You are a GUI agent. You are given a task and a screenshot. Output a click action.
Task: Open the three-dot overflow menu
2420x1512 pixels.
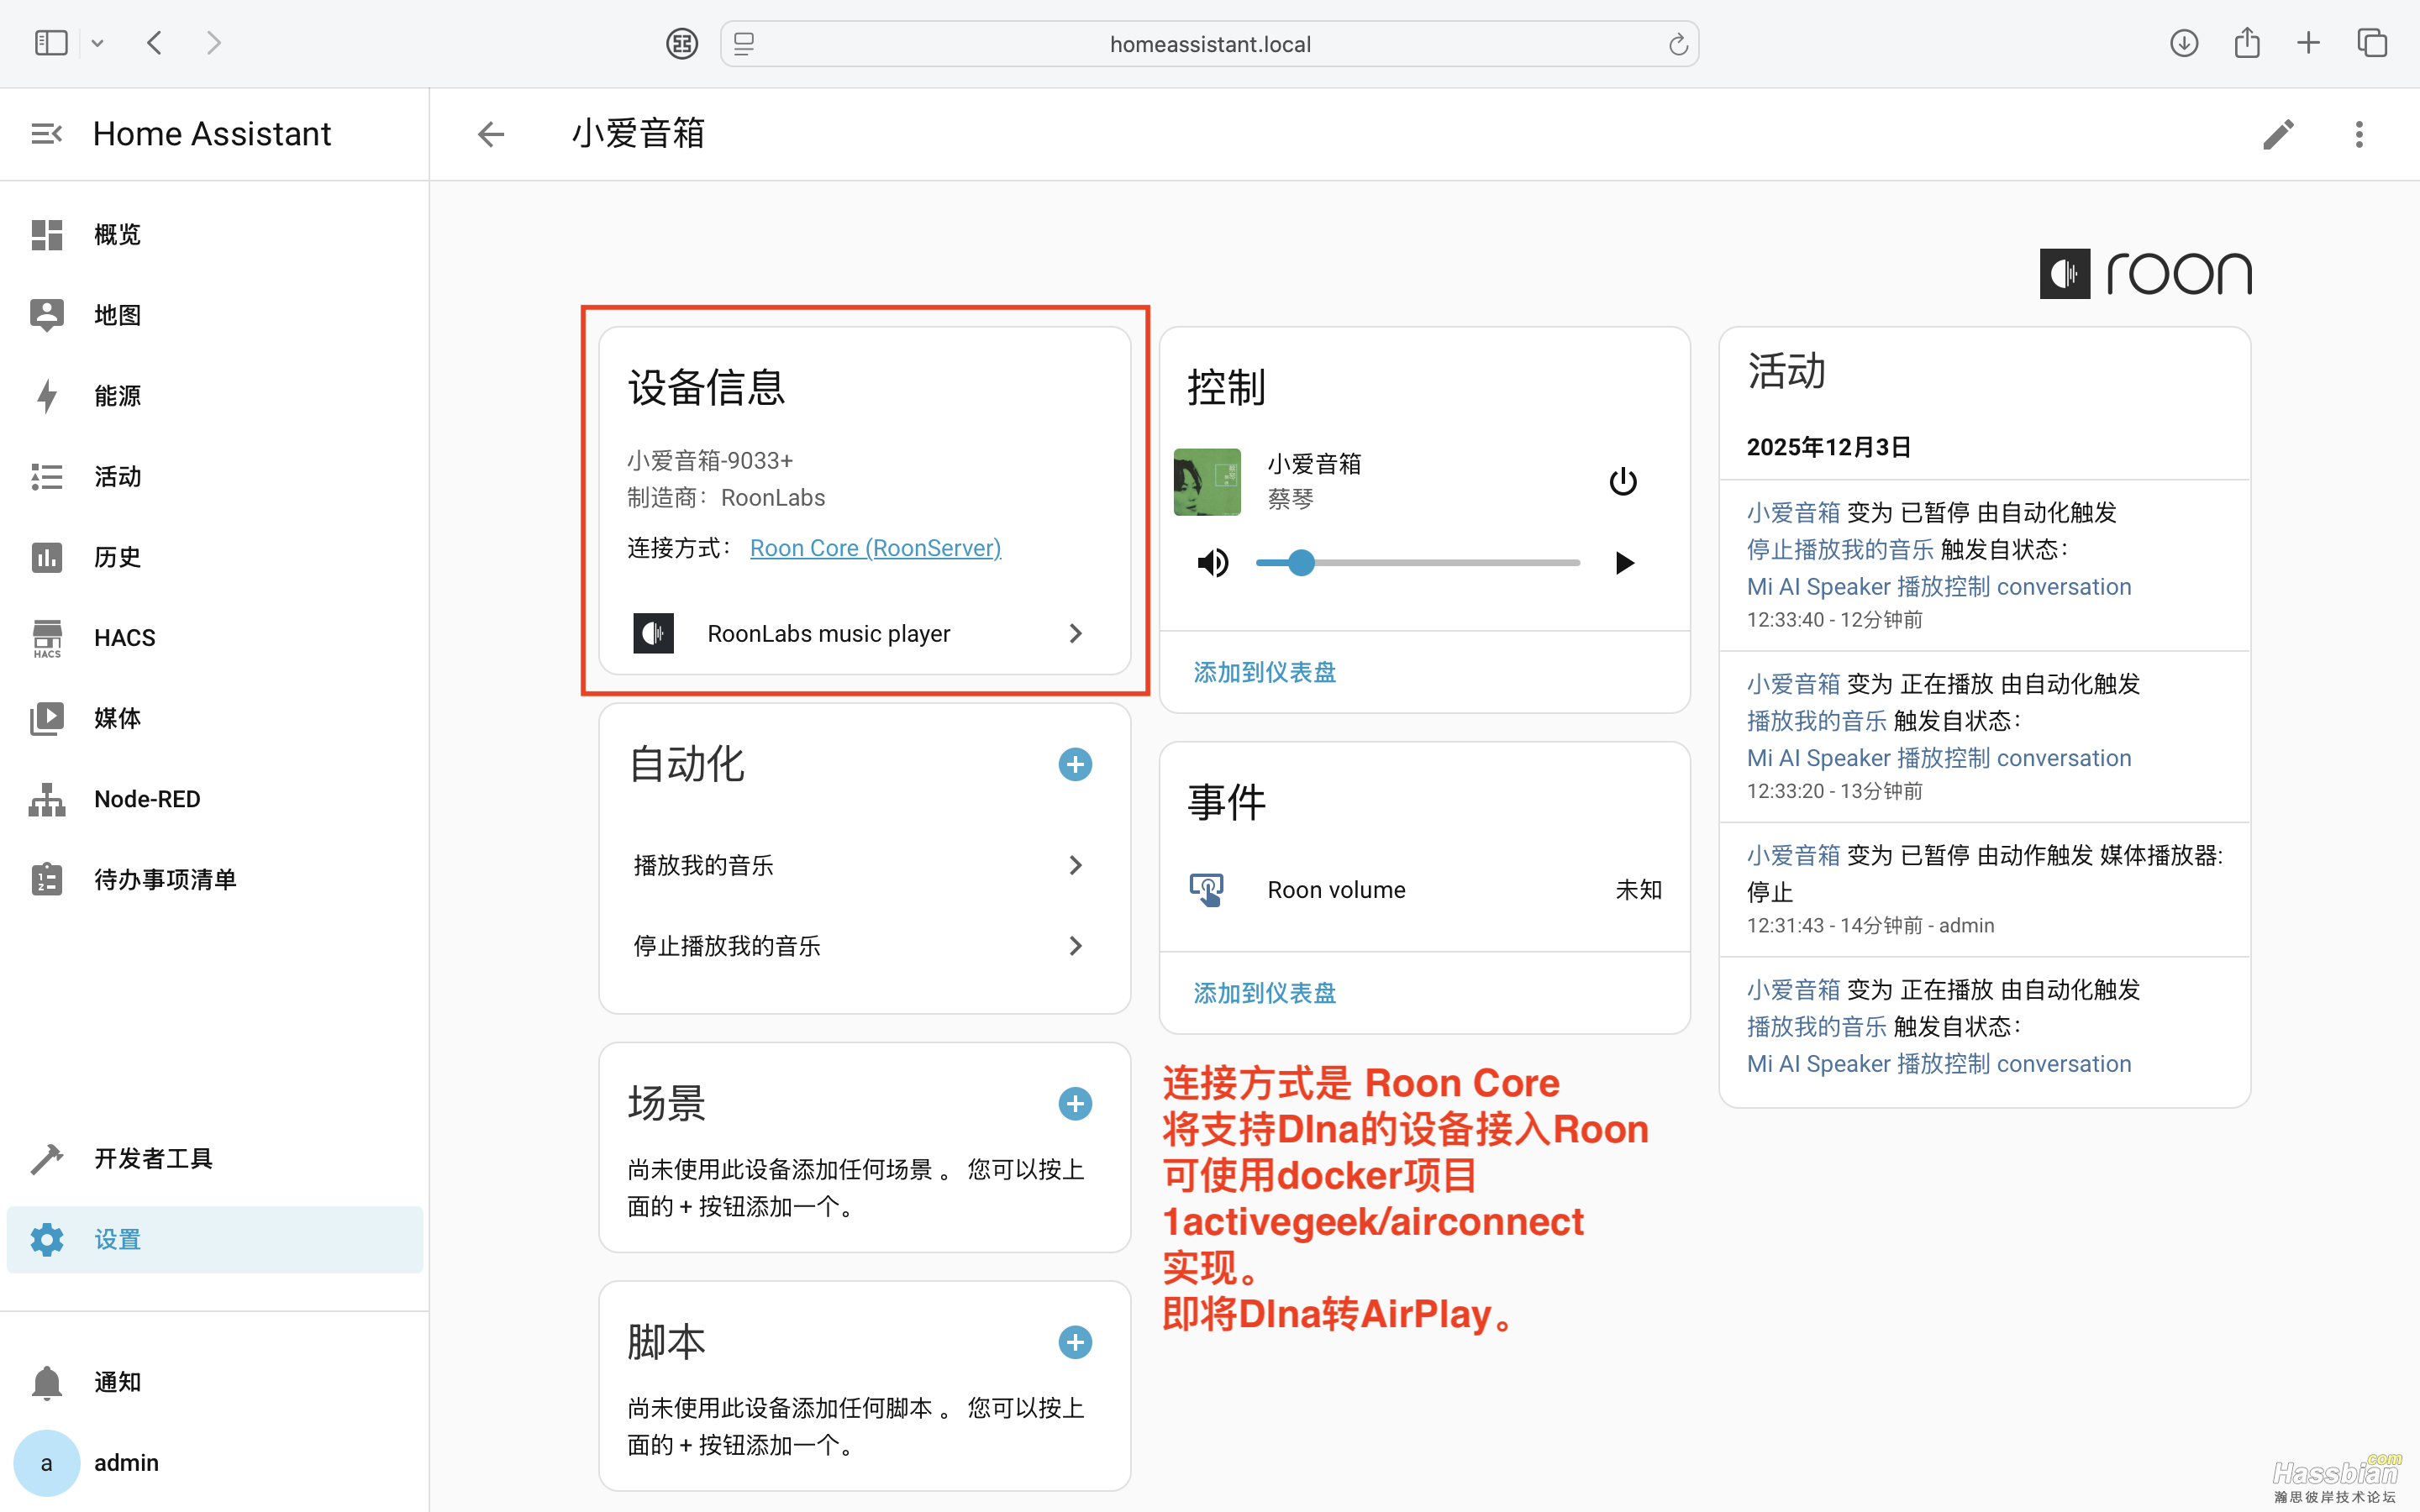click(x=2358, y=134)
